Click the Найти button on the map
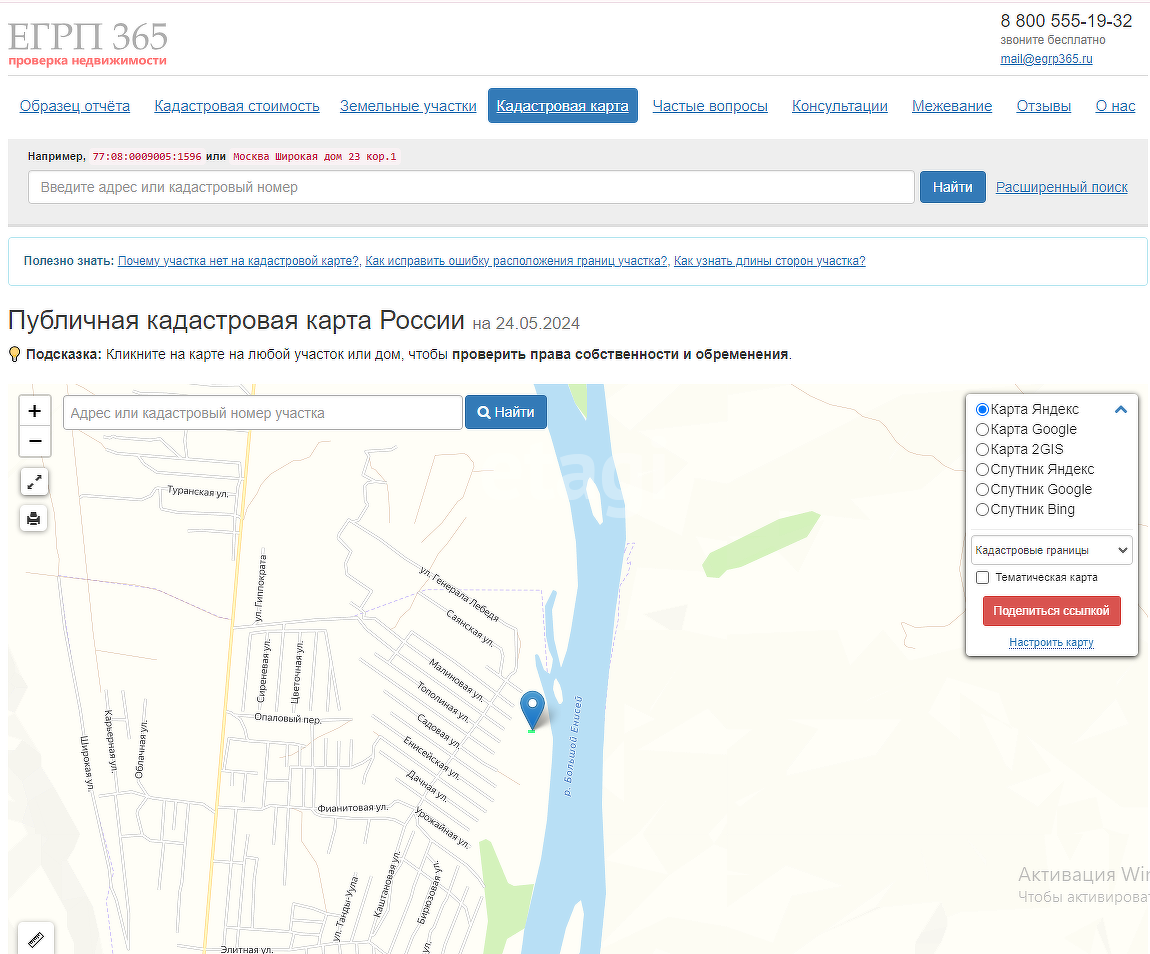 [505, 412]
